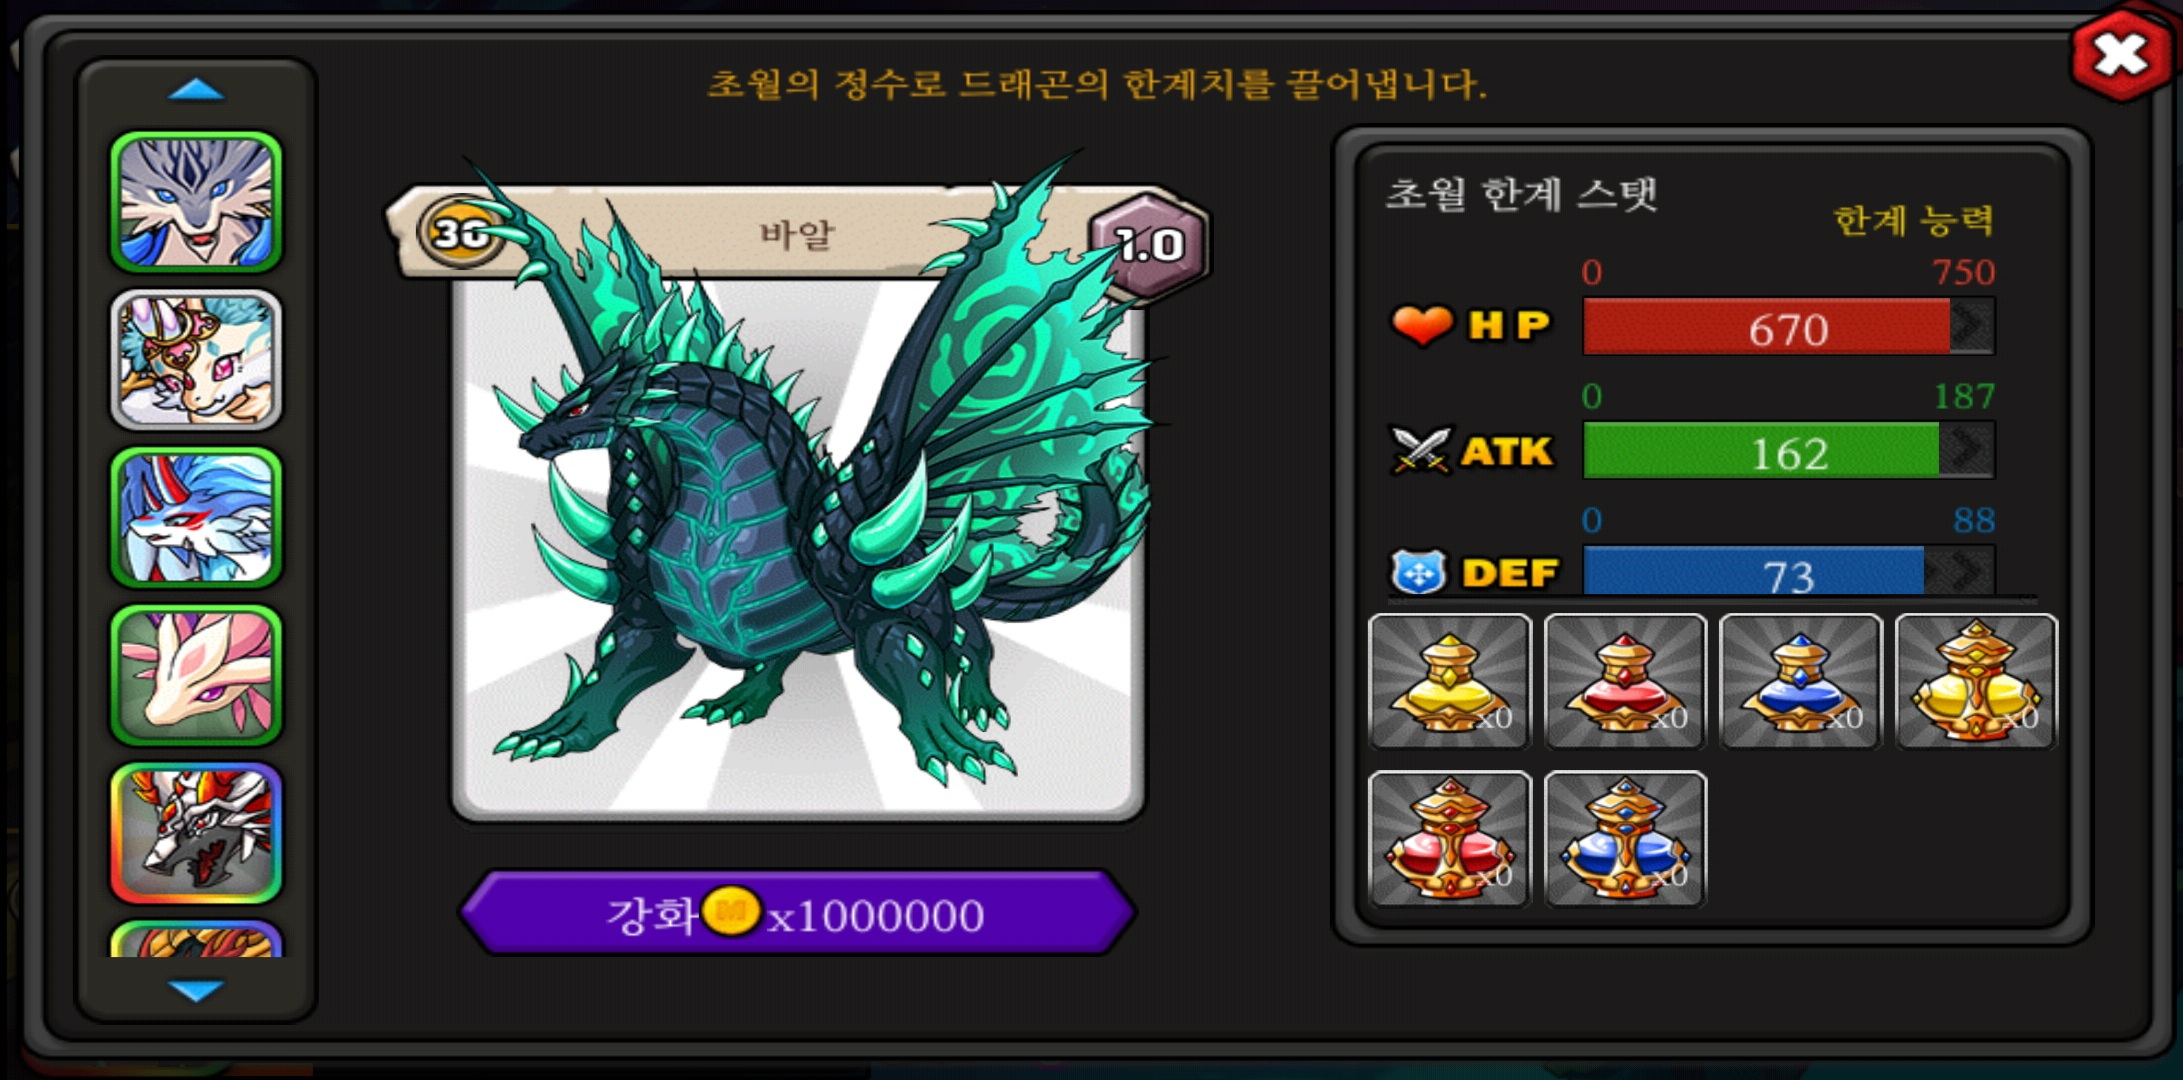Click the blue DEF stat bar

coord(1789,573)
